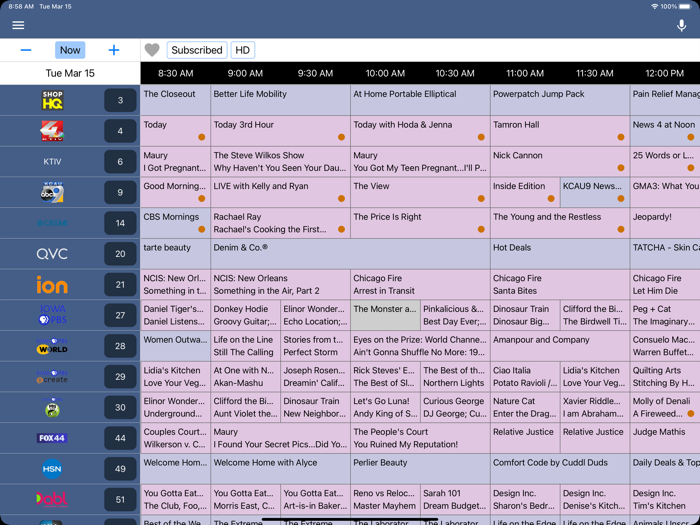The width and height of the screenshot is (700, 525).
Task: Select the PBS World channel logo
Action: (x=52, y=346)
